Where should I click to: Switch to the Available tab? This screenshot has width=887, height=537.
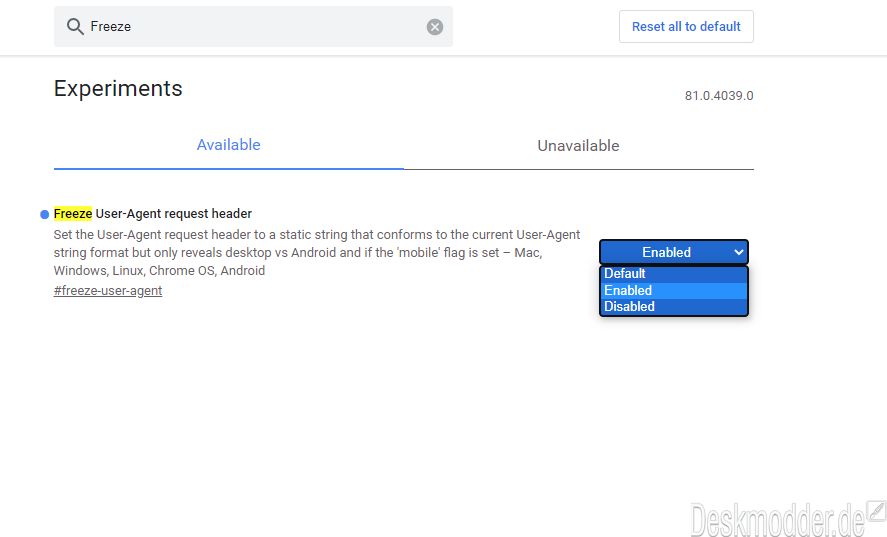coord(229,145)
